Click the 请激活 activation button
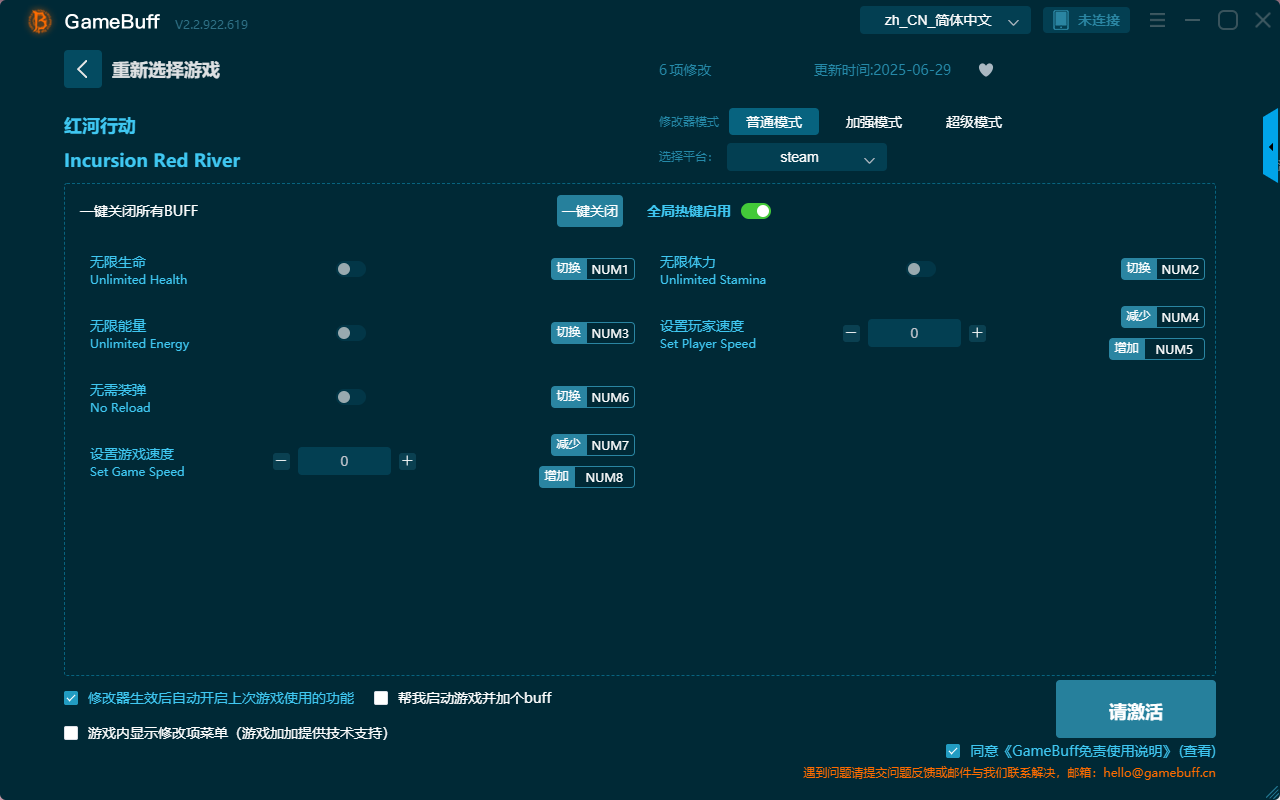 (1135, 709)
